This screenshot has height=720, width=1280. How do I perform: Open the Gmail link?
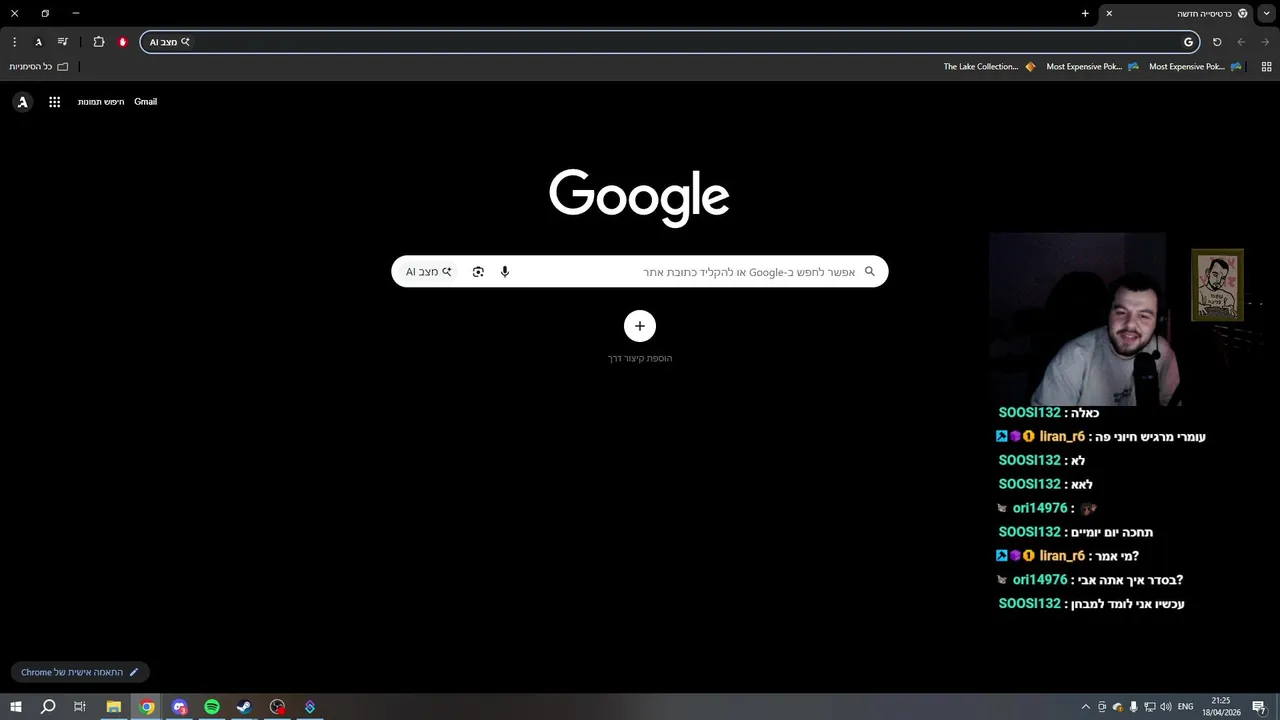tap(146, 102)
